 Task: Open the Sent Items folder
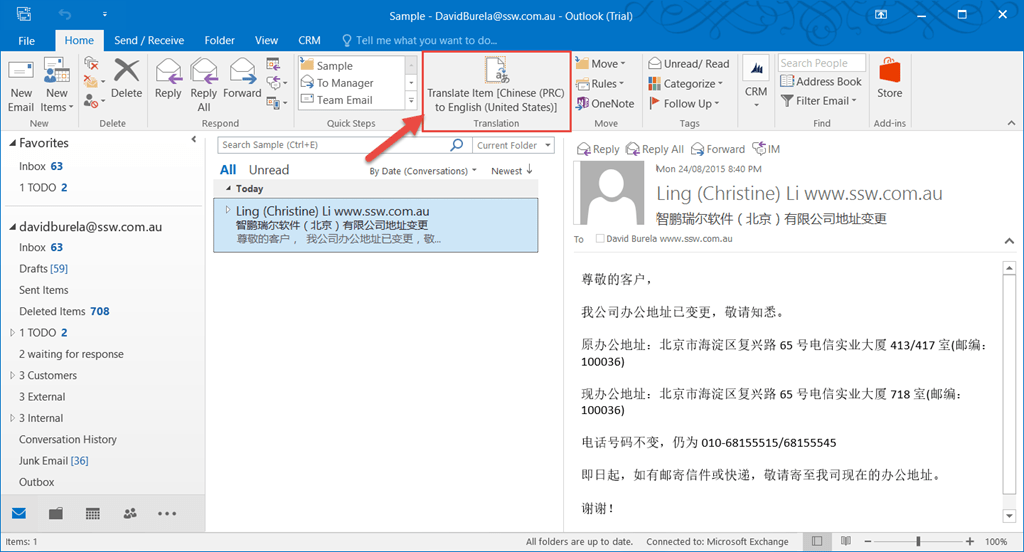click(44, 290)
